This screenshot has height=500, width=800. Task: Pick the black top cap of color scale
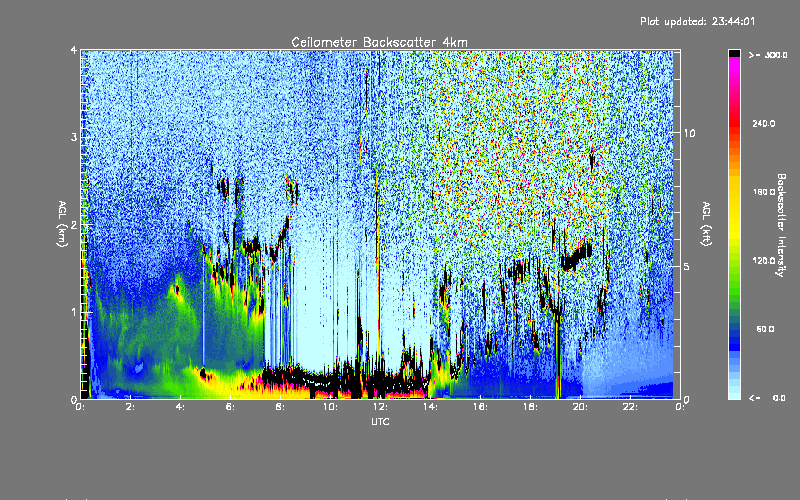[734, 53]
